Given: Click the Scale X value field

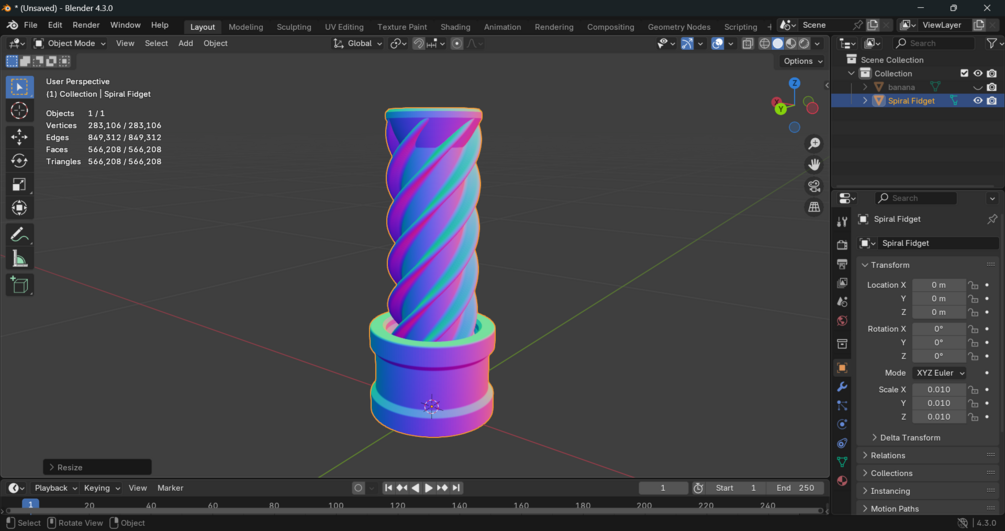Looking at the screenshot, I should point(938,389).
